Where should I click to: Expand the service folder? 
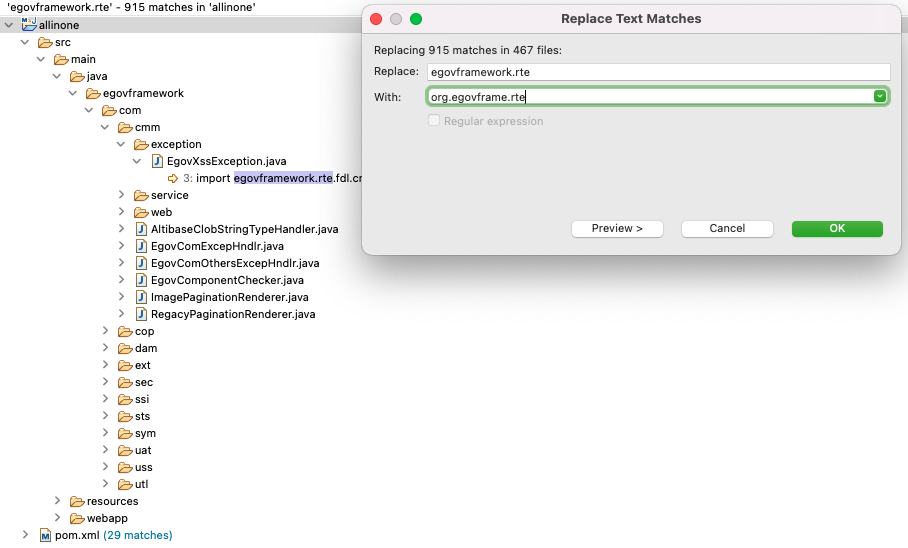click(122, 195)
